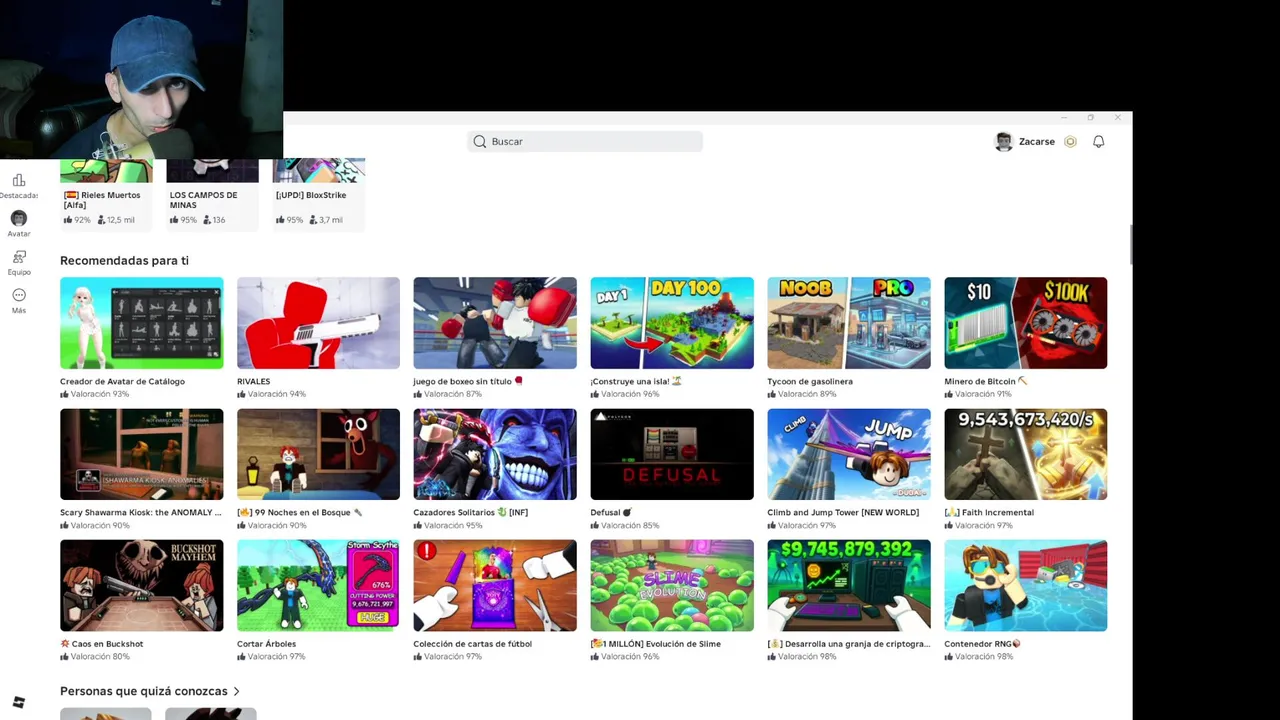Viewport: 1280px width, 720px height.
Task: Open Climb and Jump Tower thumbnail
Action: pyautogui.click(x=849, y=454)
